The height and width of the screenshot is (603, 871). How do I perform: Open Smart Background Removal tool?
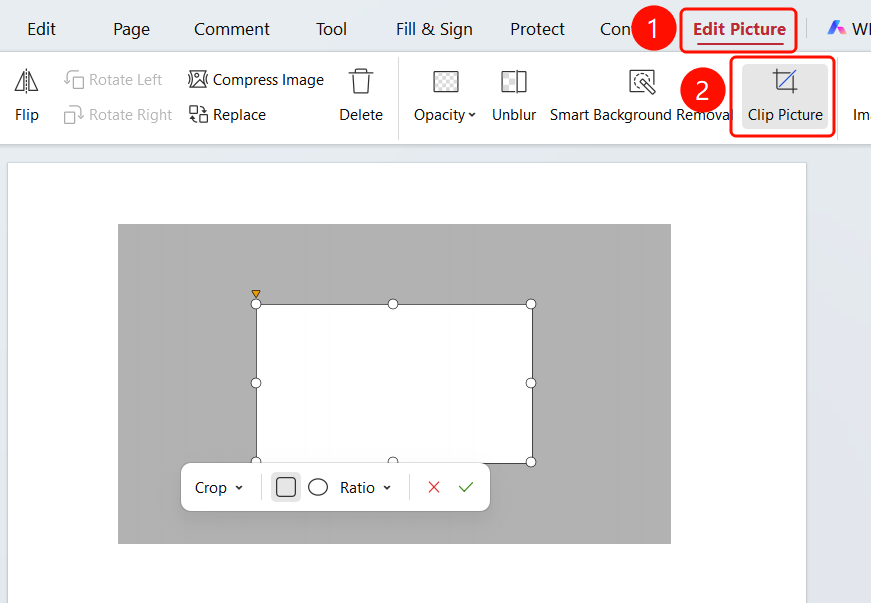pos(642,96)
